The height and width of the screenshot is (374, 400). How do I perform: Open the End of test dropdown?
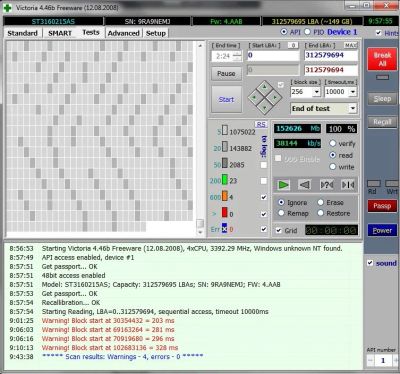tap(353, 108)
